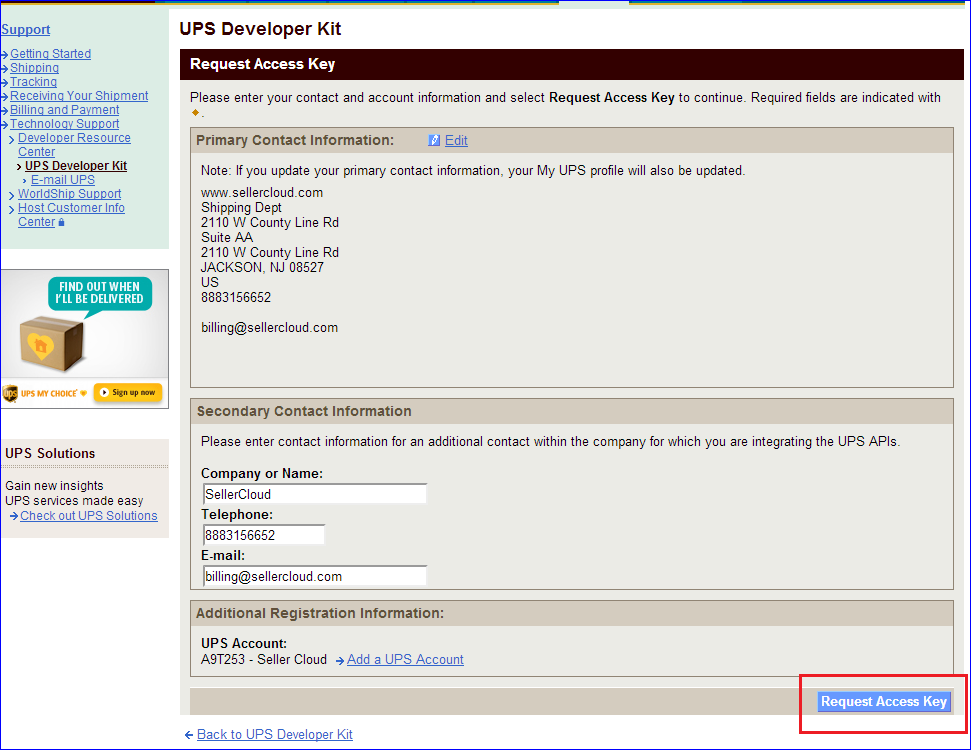Image resolution: width=971 pixels, height=750 pixels.
Task: Go to the Shipping section
Action: 34,68
